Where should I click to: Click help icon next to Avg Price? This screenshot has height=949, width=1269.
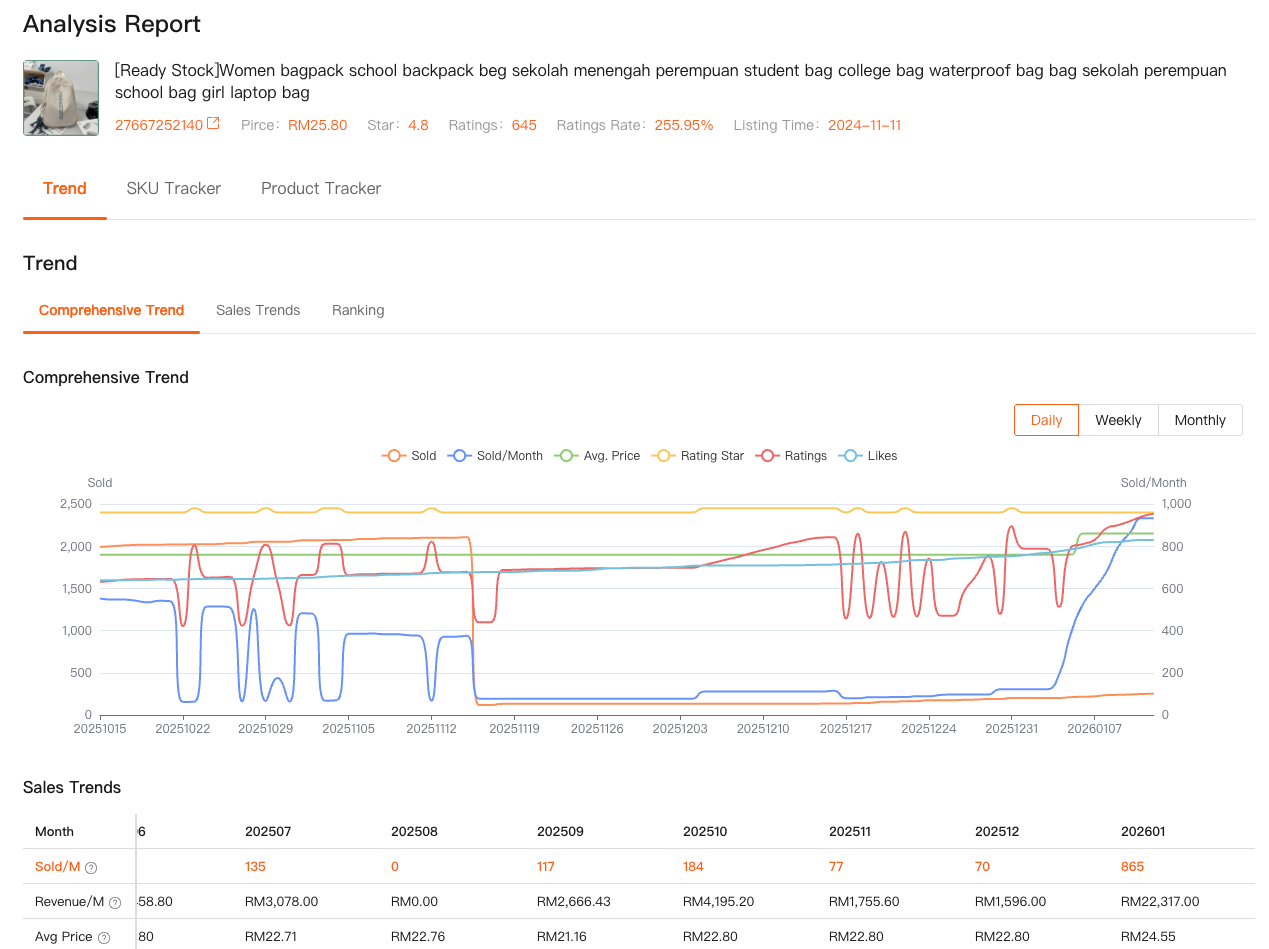coord(103,938)
